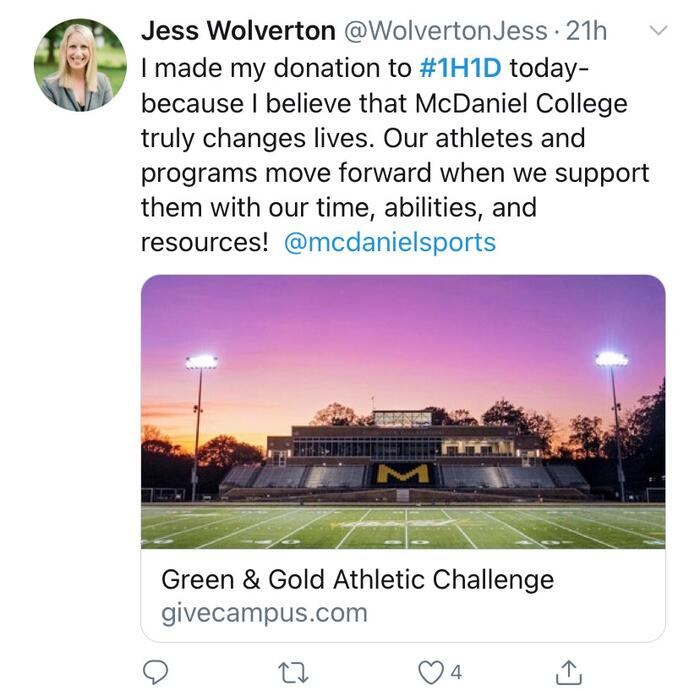Open Jess Wolverton's profile picture

(80, 64)
